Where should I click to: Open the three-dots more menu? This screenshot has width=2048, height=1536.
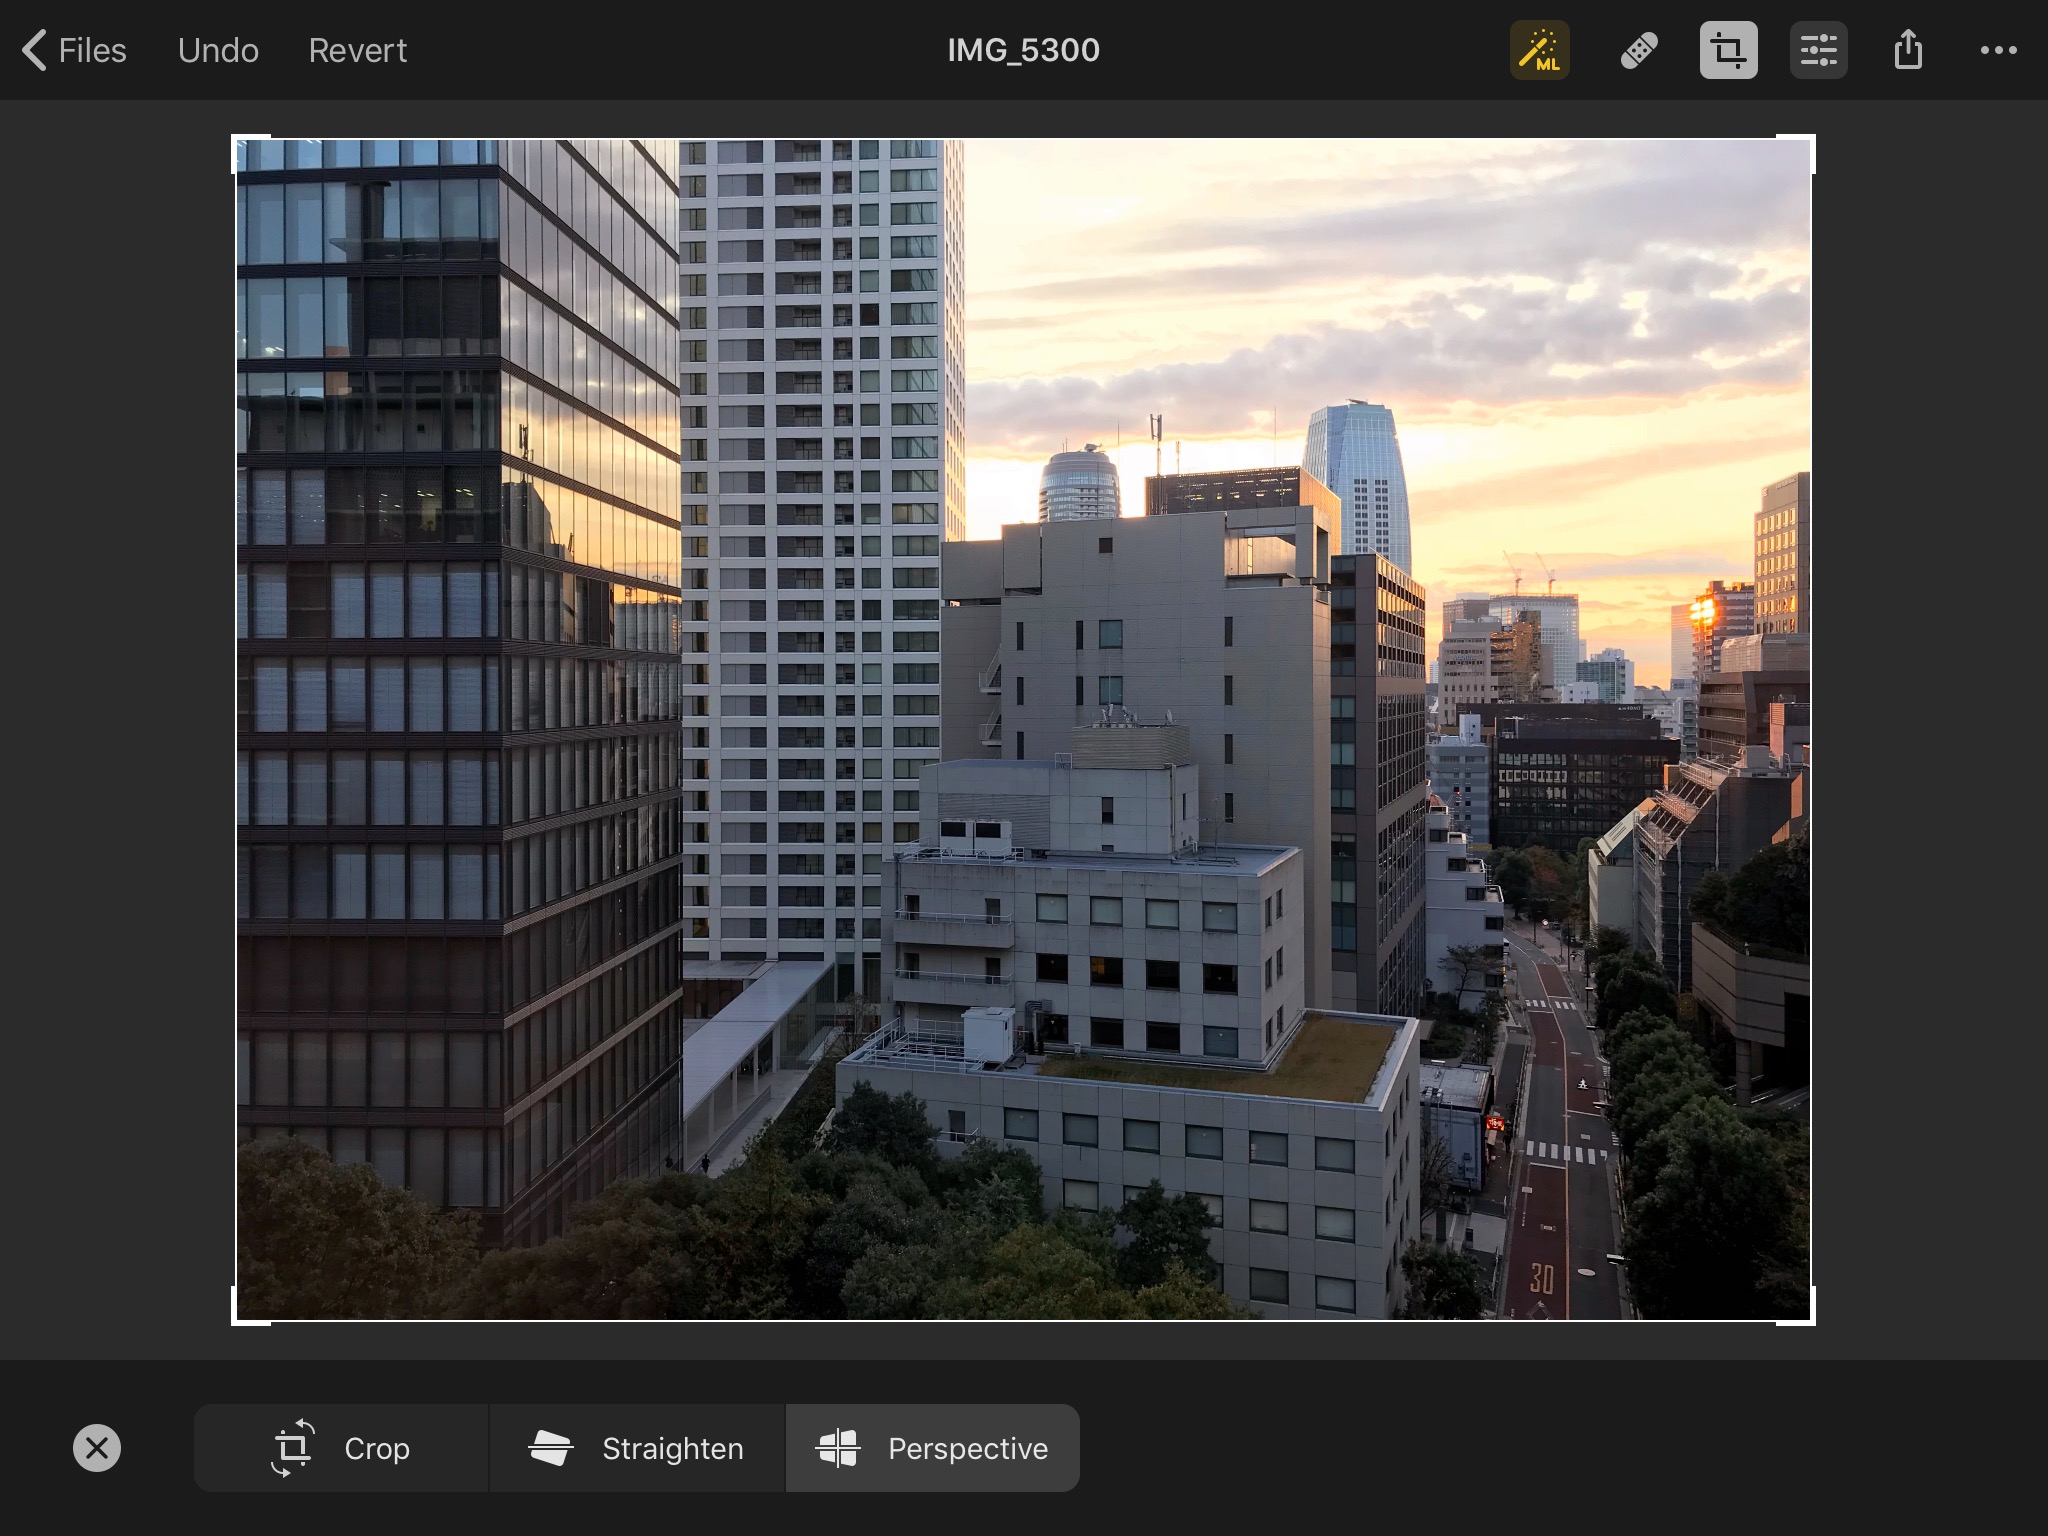pos(1998,50)
